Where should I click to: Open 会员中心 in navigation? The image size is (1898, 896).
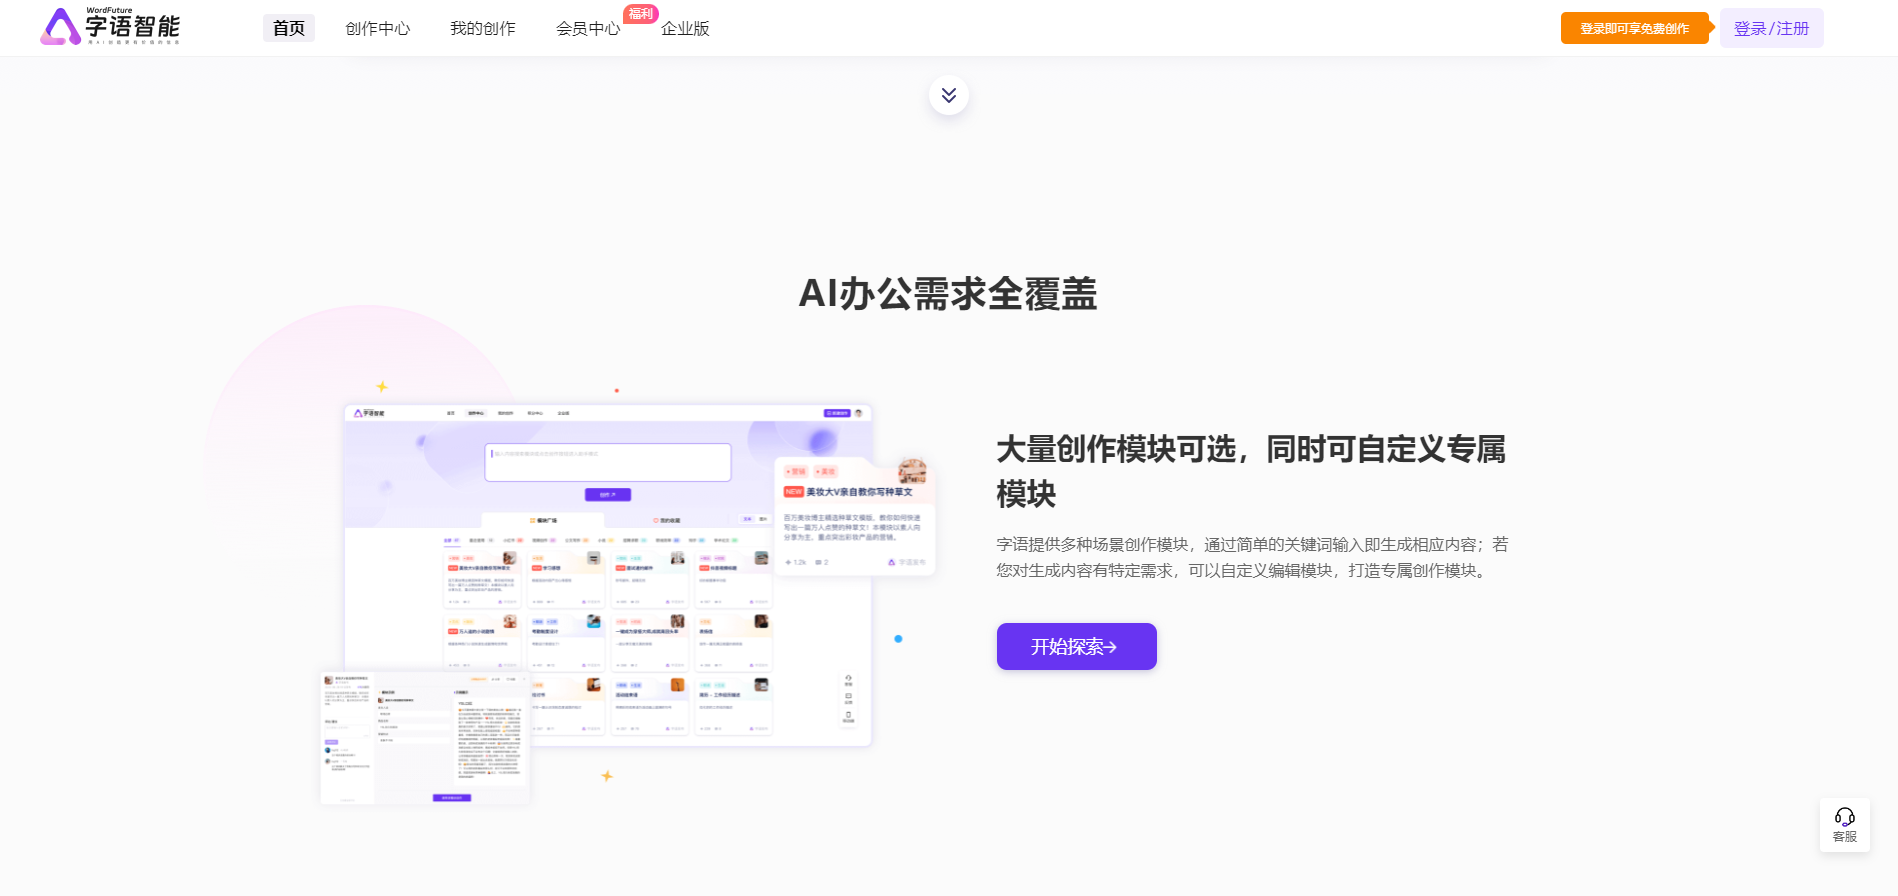pyautogui.click(x=588, y=28)
